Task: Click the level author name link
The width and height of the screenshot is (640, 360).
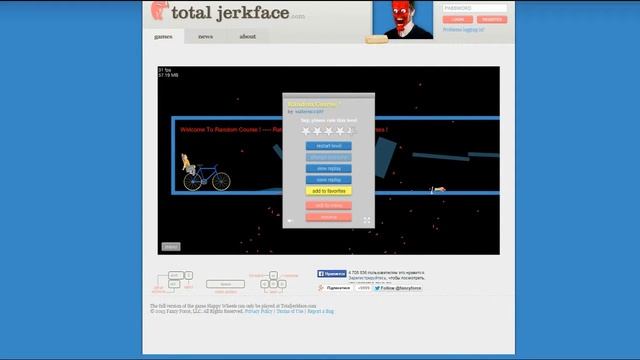Action: tap(309, 111)
